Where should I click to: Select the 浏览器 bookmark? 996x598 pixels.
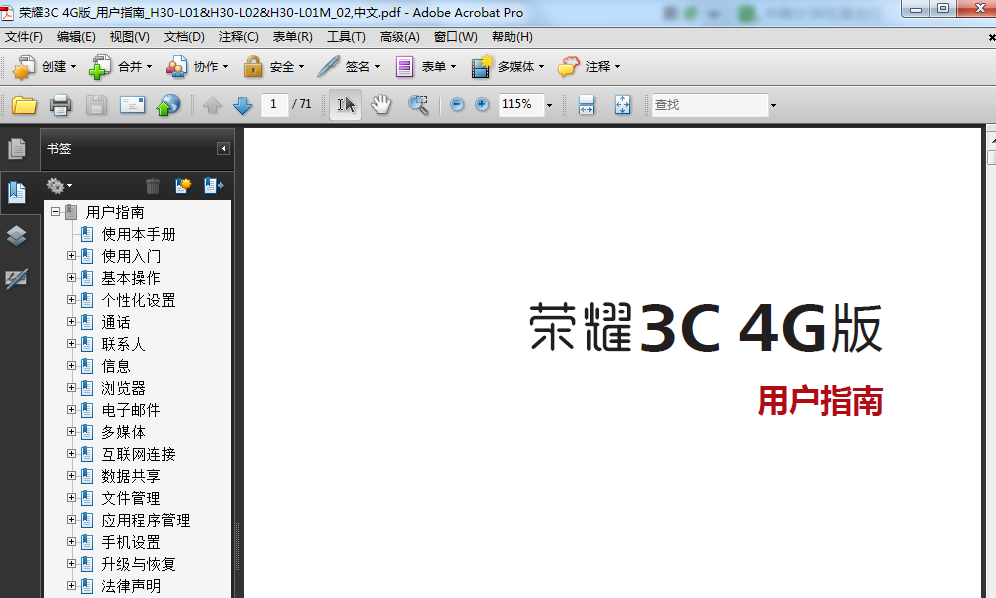pyautogui.click(x=123, y=388)
